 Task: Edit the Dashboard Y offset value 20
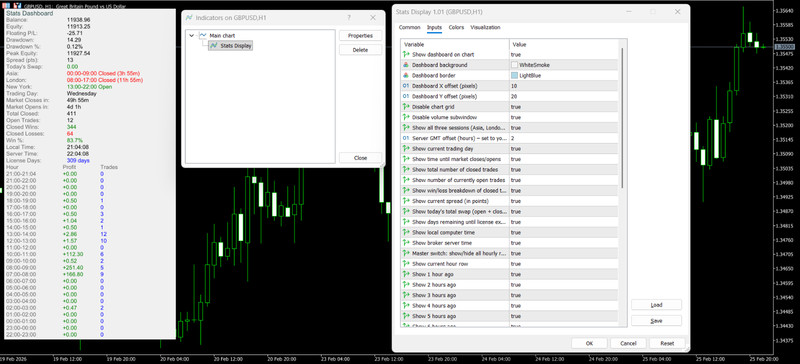click(563, 96)
